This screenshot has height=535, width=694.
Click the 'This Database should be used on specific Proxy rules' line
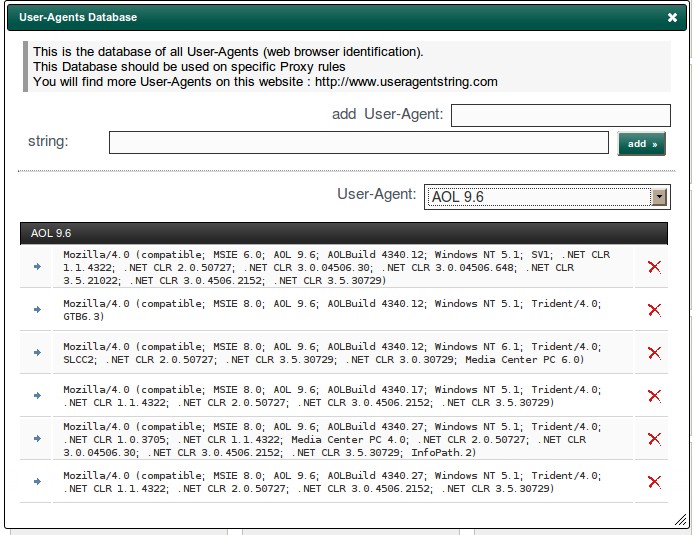point(189,67)
